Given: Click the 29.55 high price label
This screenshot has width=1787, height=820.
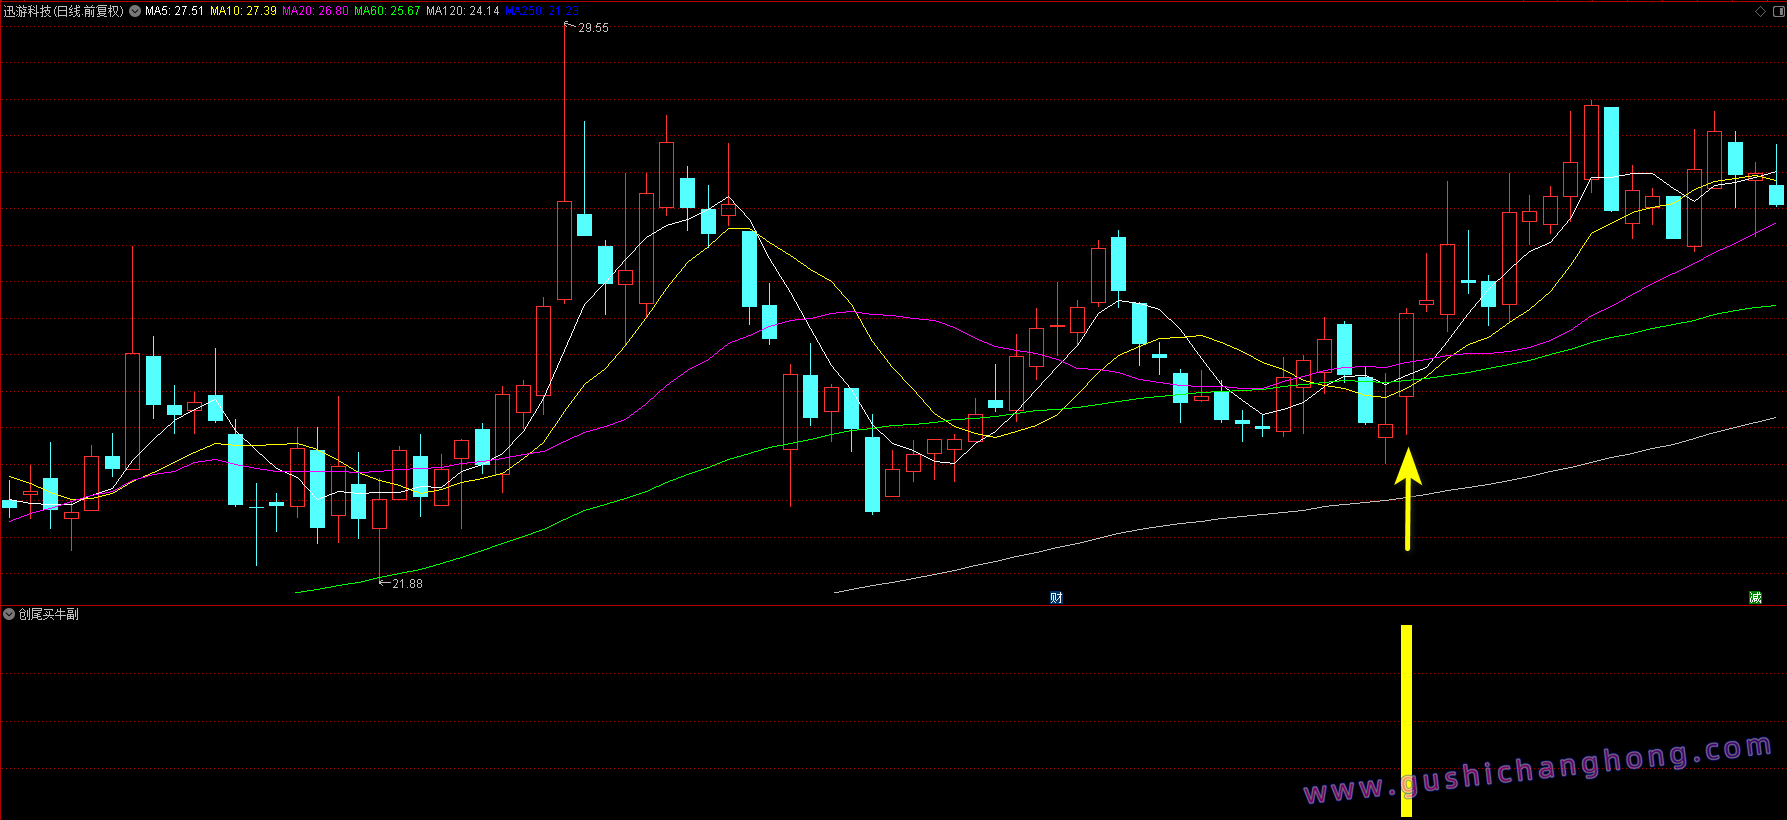Looking at the screenshot, I should (x=593, y=28).
